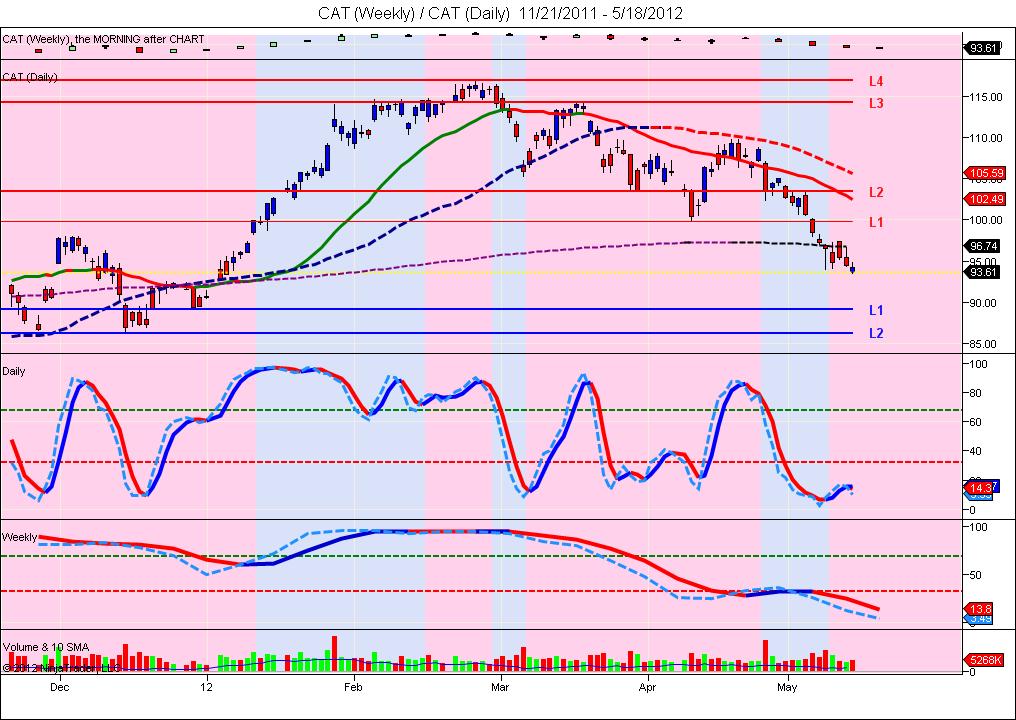Image resolution: width=1016 pixels, height=720 pixels.
Task: Click the Mar date on the time axis
Action: (x=500, y=687)
